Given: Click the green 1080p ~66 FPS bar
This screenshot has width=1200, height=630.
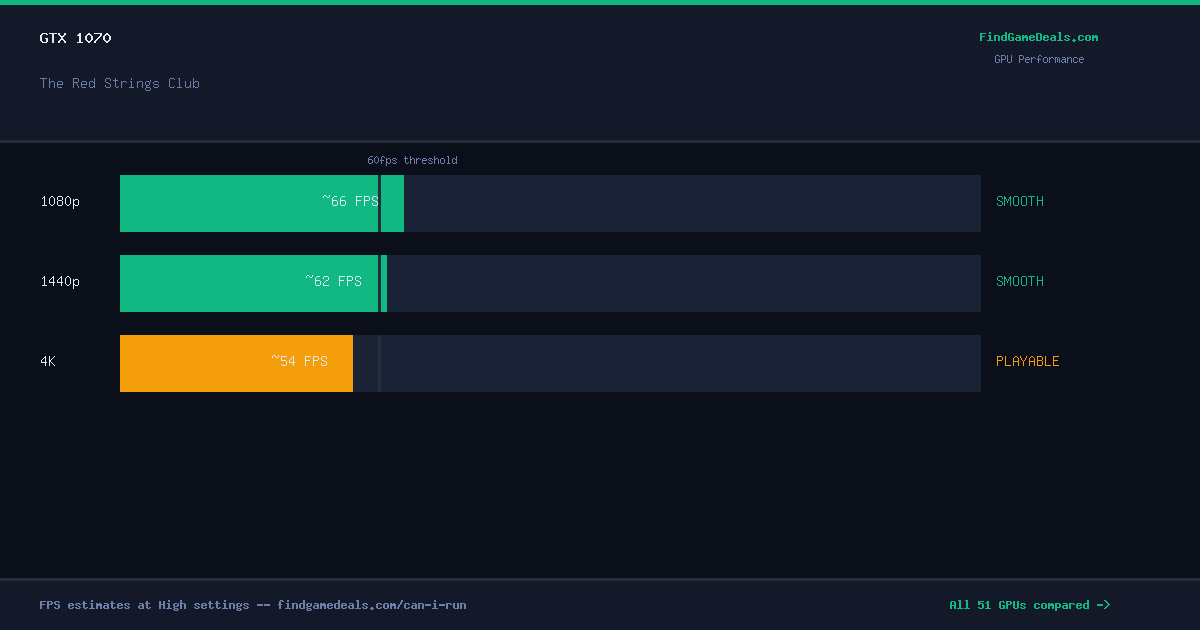Looking at the screenshot, I should point(262,203).
